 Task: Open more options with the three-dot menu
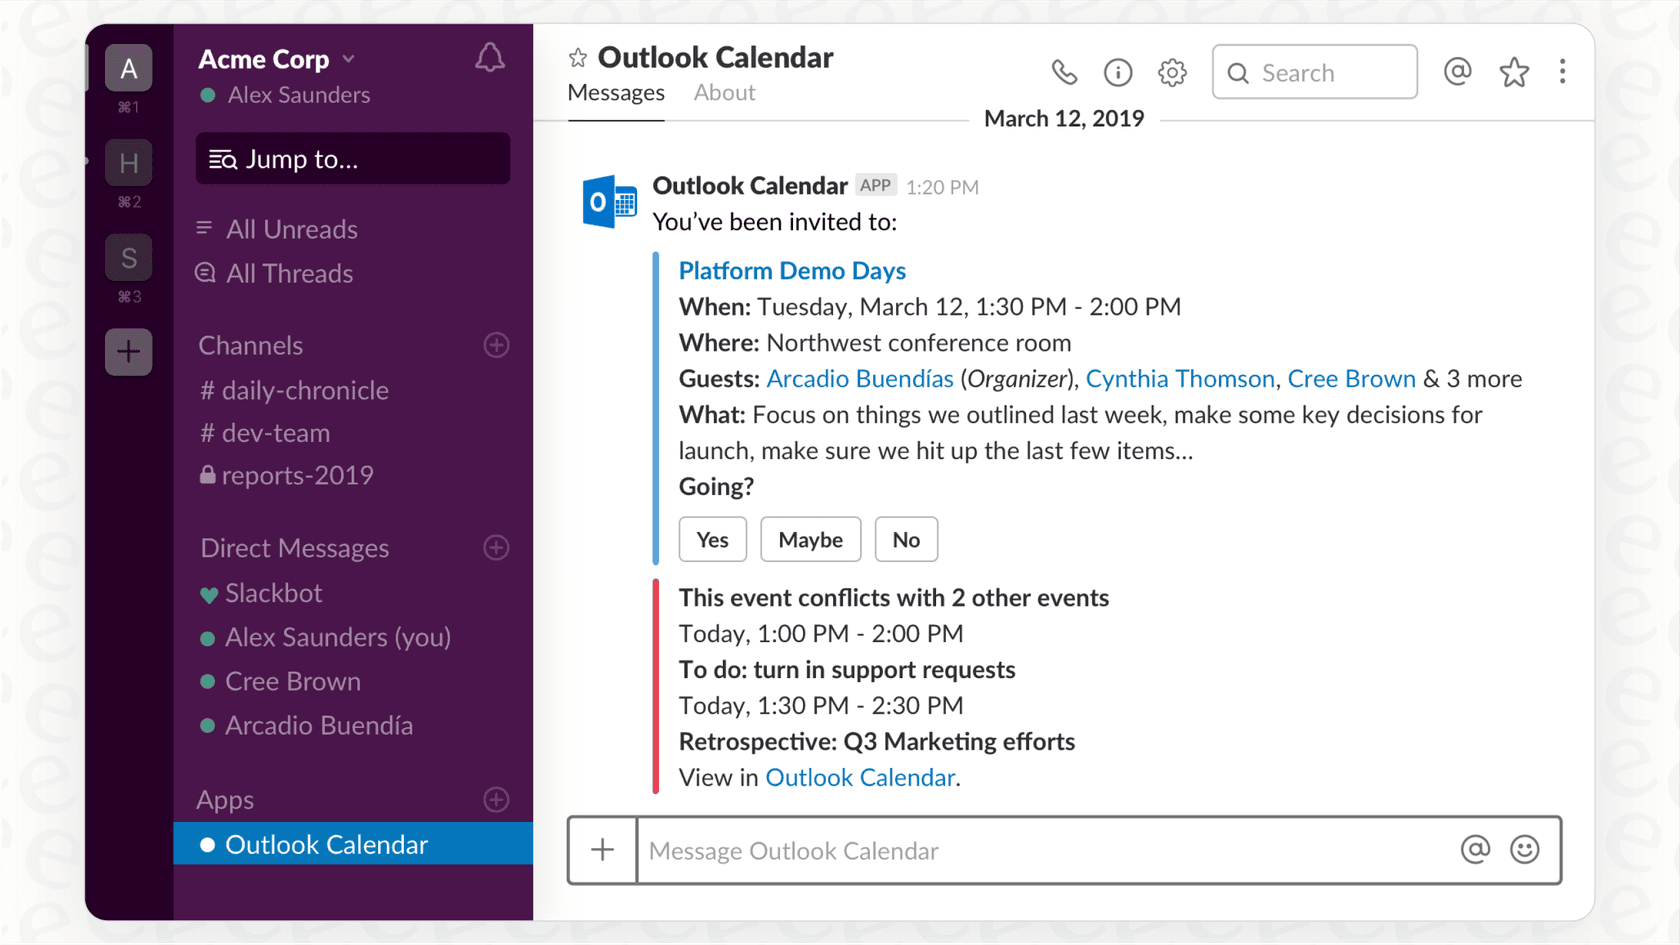point(1562,71)
